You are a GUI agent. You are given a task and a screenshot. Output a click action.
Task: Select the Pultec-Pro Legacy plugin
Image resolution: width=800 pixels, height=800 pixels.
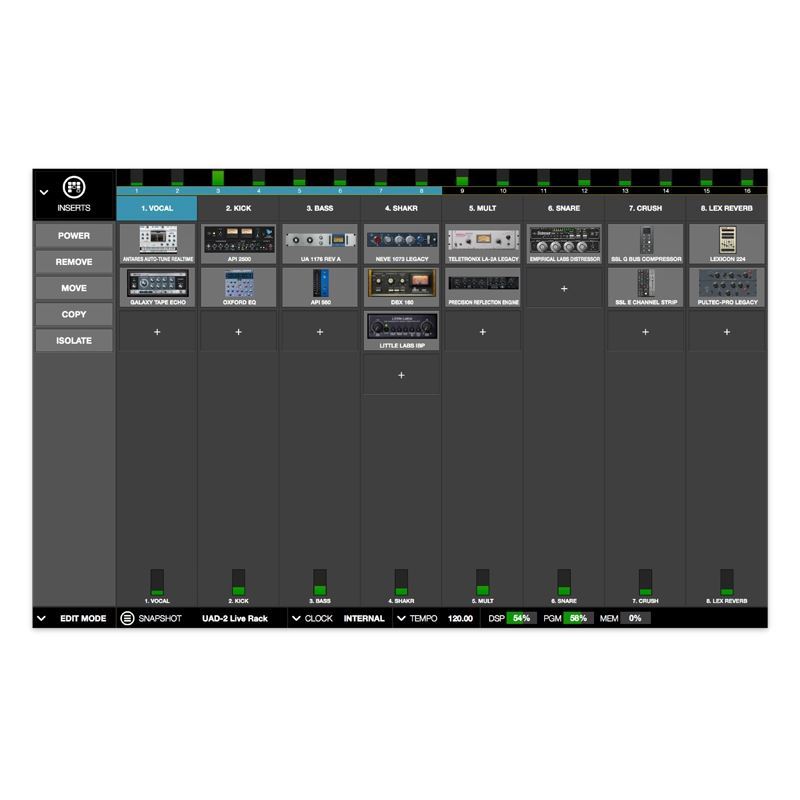click(727, 287)
